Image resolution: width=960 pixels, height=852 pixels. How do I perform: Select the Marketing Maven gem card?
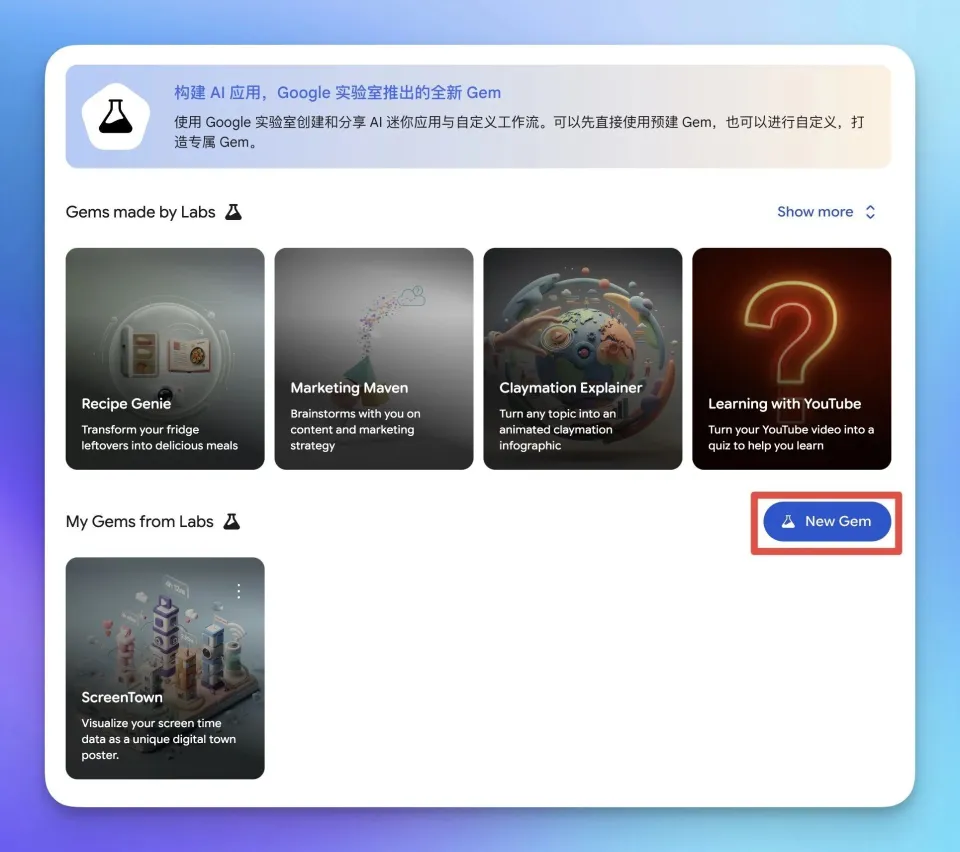pyautogui.click(x=373, y=358)
